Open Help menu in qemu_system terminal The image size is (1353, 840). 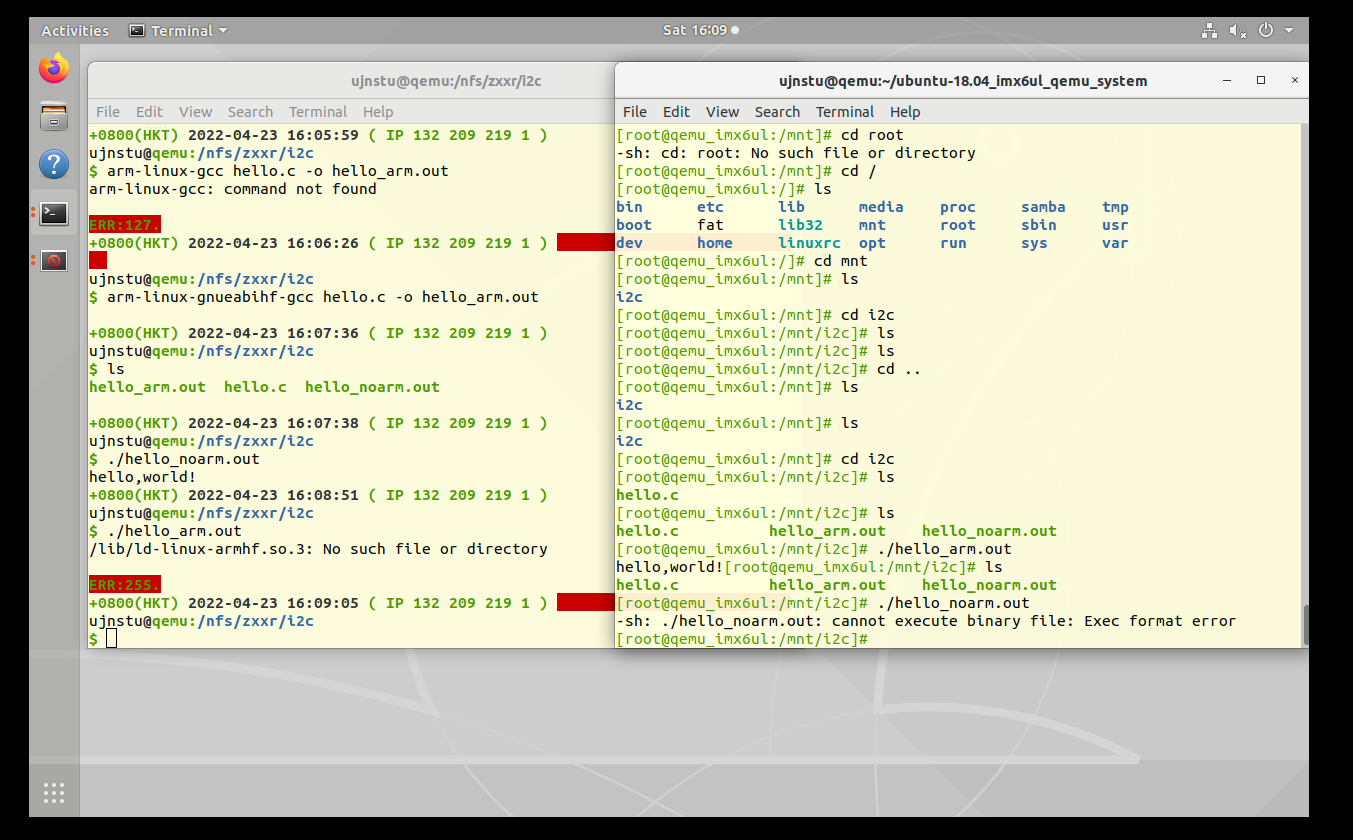pyautogui.click(x=904, y=112)
